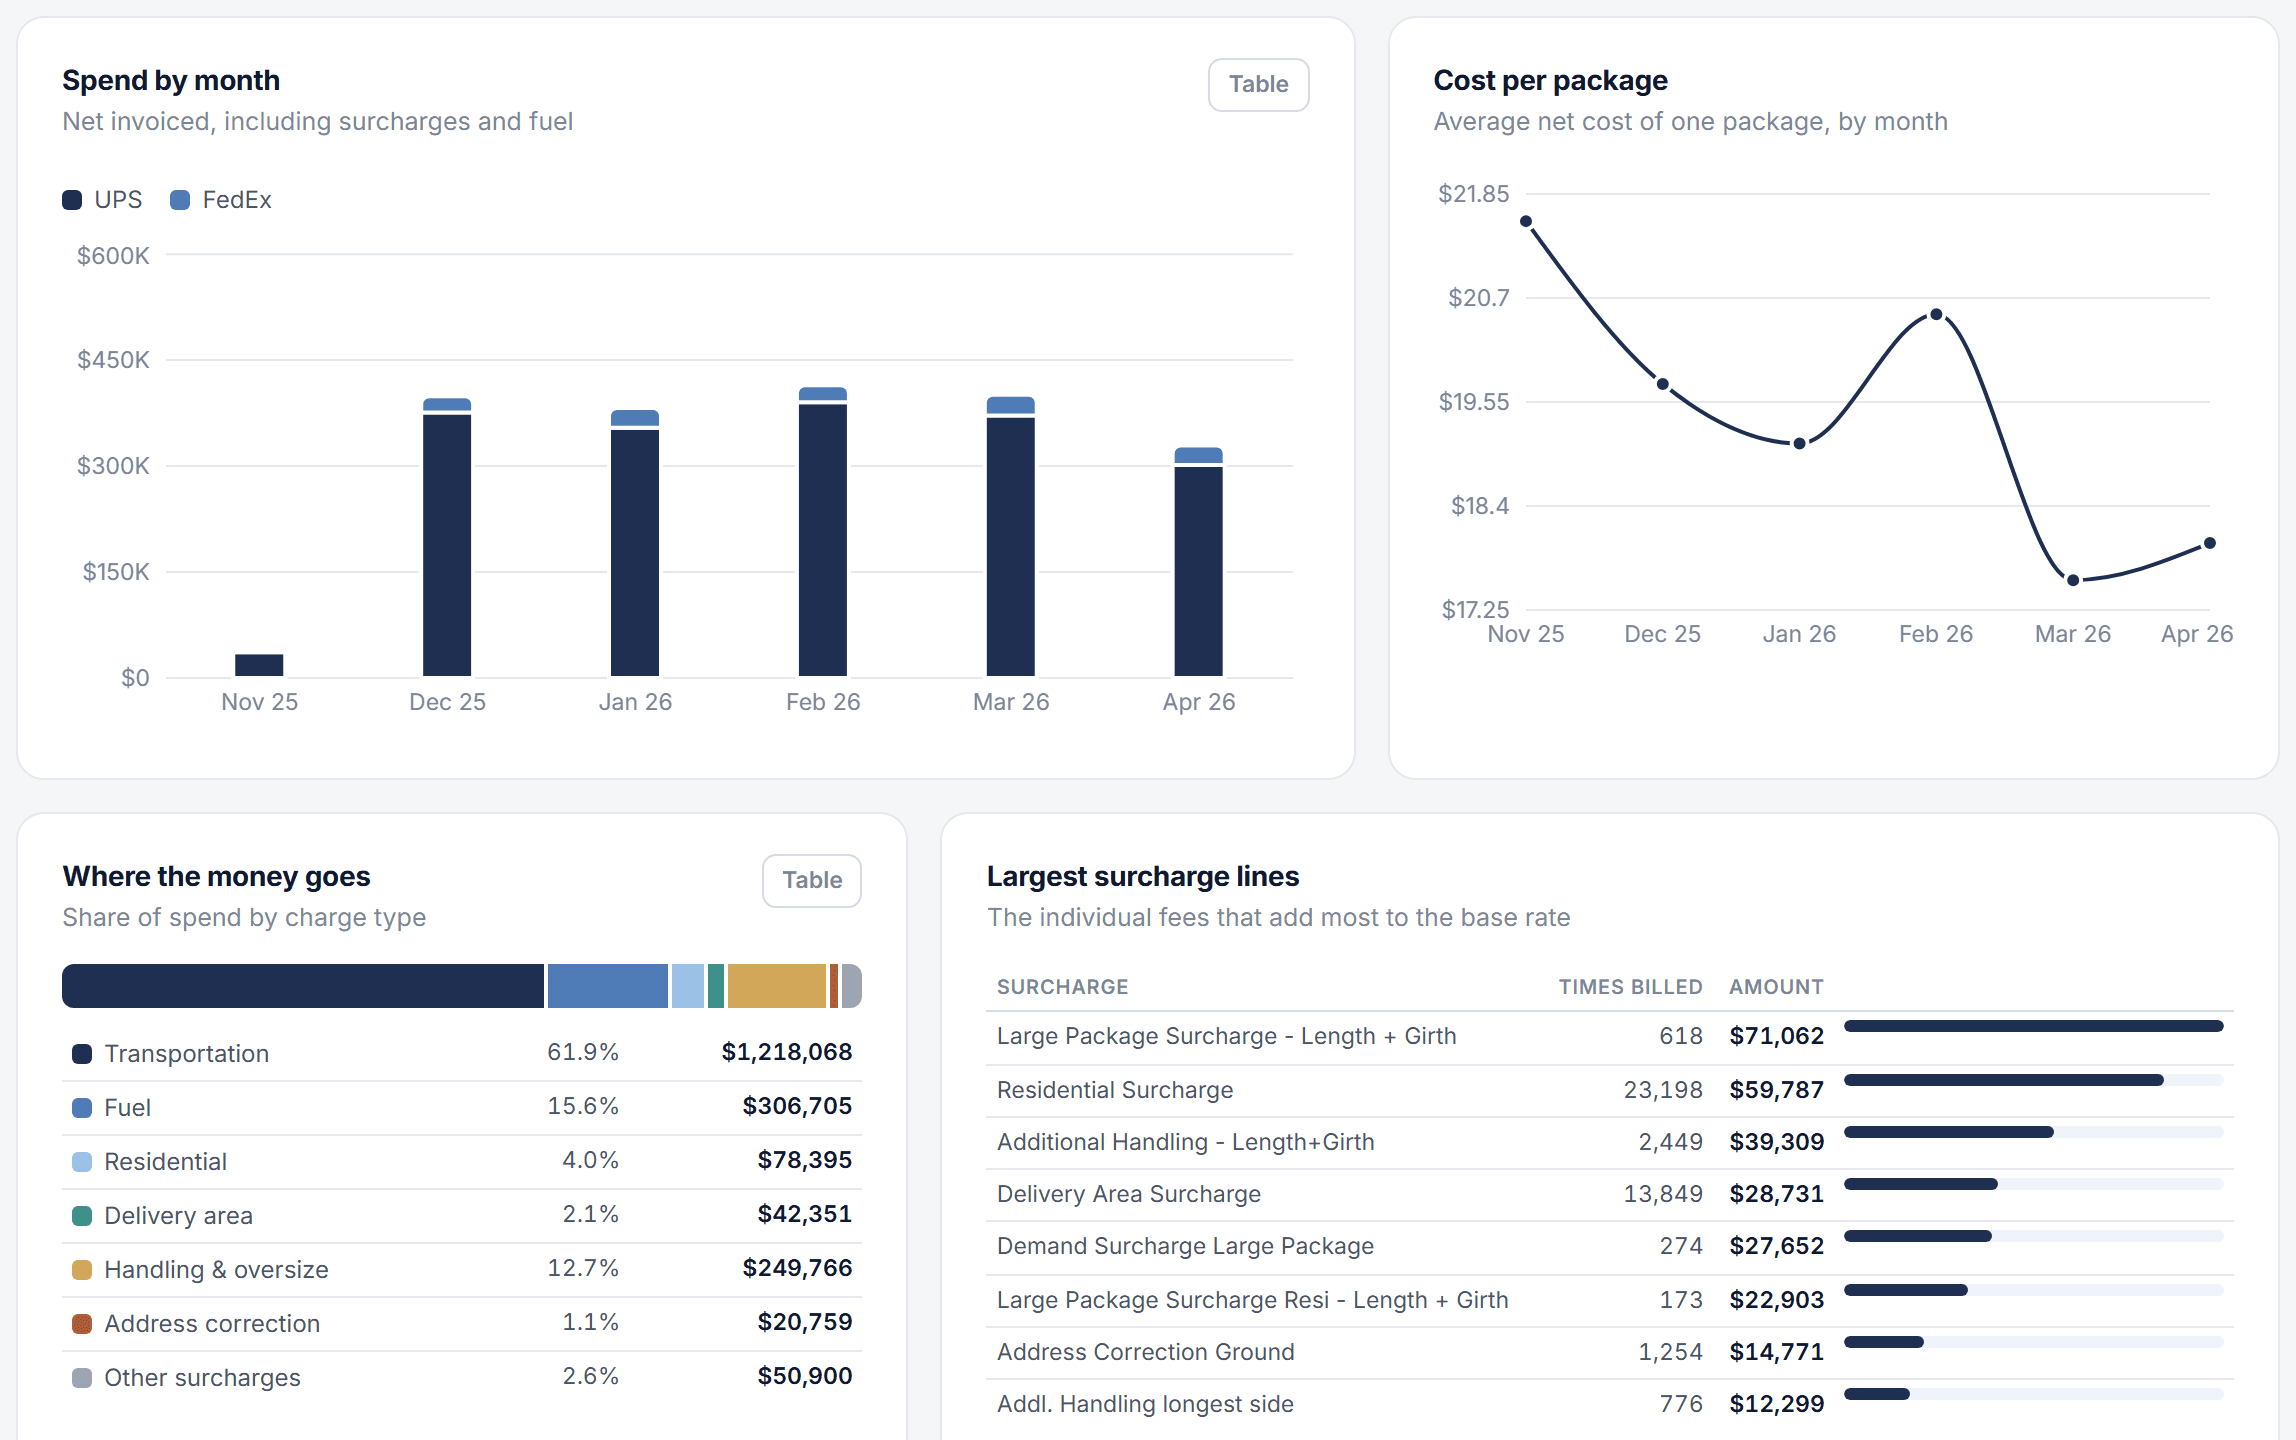Select Large Package Surcharge Resi row
The width and height of the screenshot is (2296, 1440).
point(1610,1300)
